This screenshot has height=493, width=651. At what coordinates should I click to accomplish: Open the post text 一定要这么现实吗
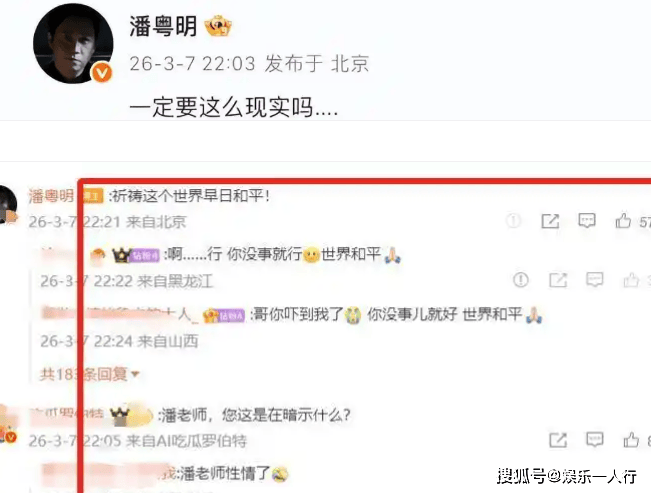tap(233, 107)
